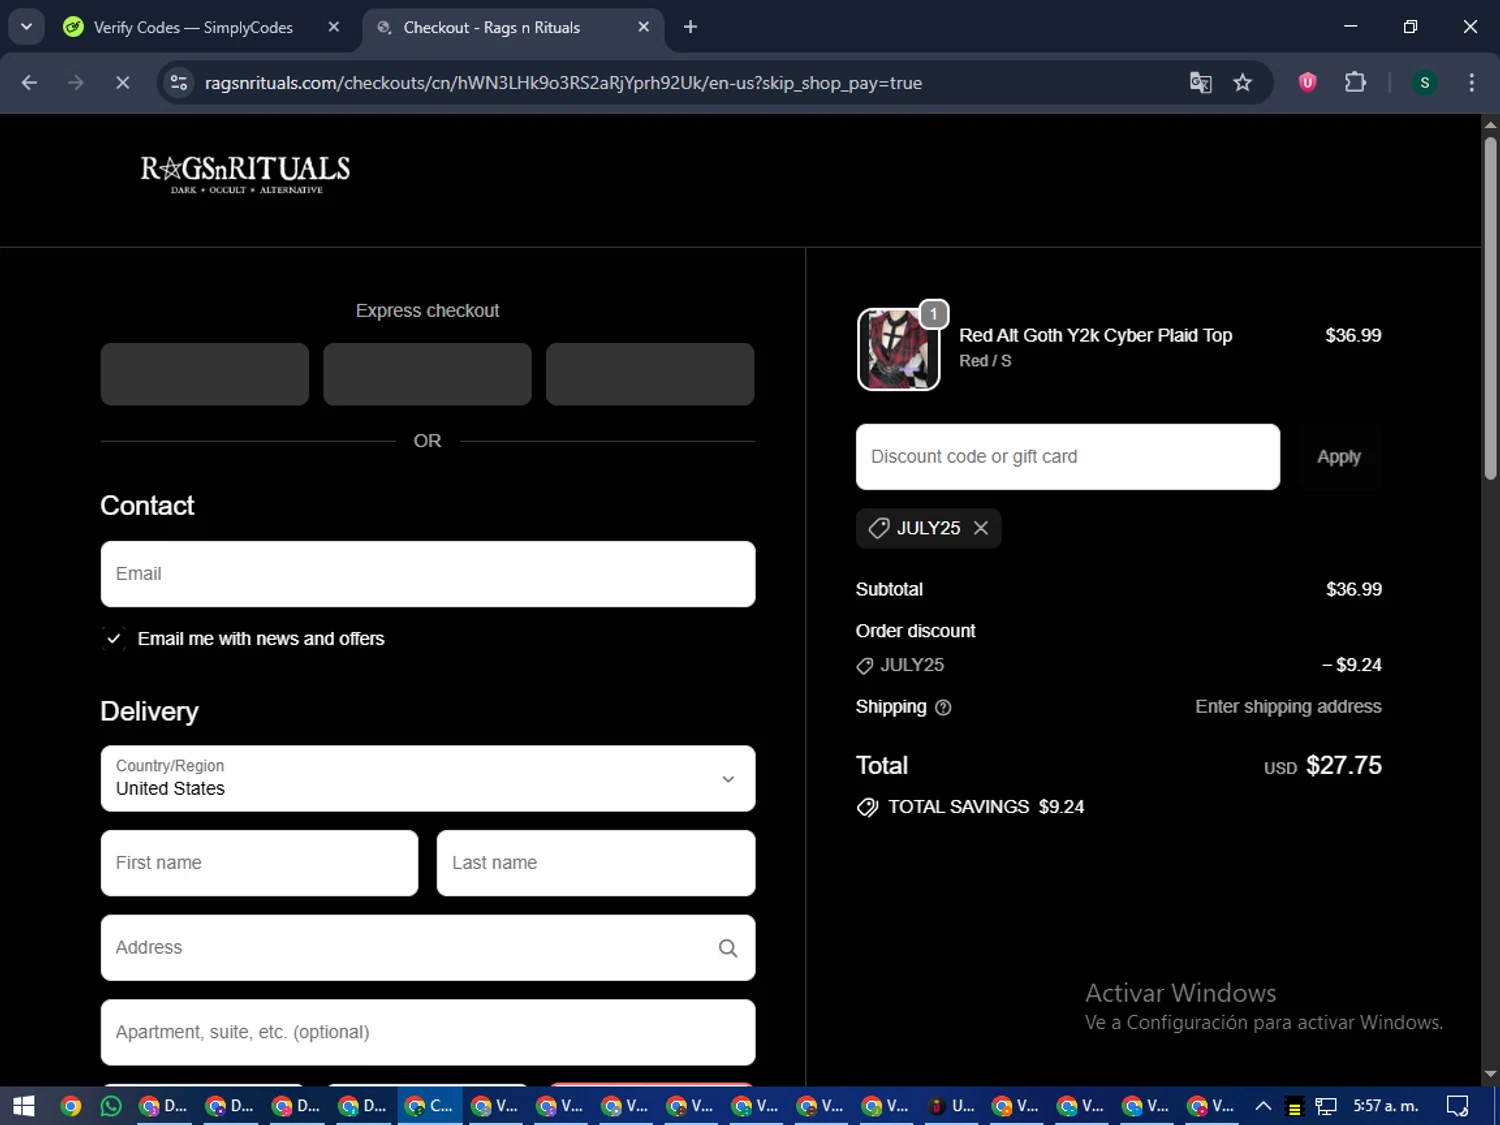Click the Enter shipping address text
Viewport: 1500px width, 1125px height.
point(1288,707)
